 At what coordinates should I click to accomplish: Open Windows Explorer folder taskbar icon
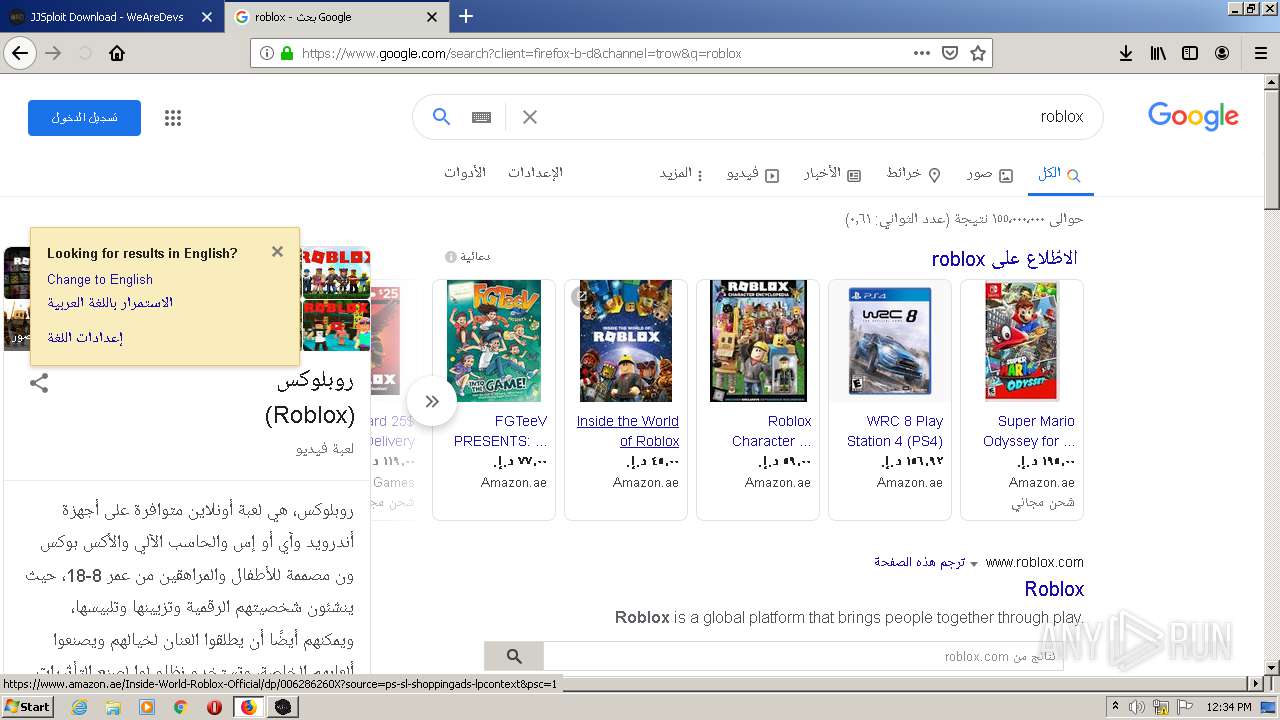pos(113,707)
